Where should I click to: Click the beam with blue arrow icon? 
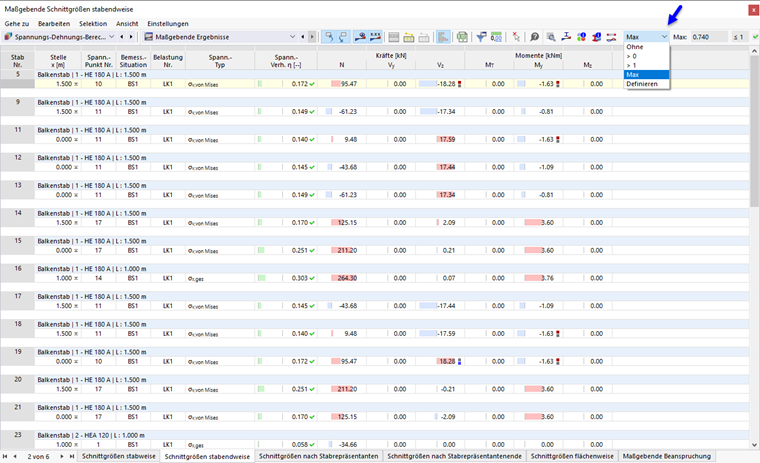pyautogui.click(x=566, y=37)
